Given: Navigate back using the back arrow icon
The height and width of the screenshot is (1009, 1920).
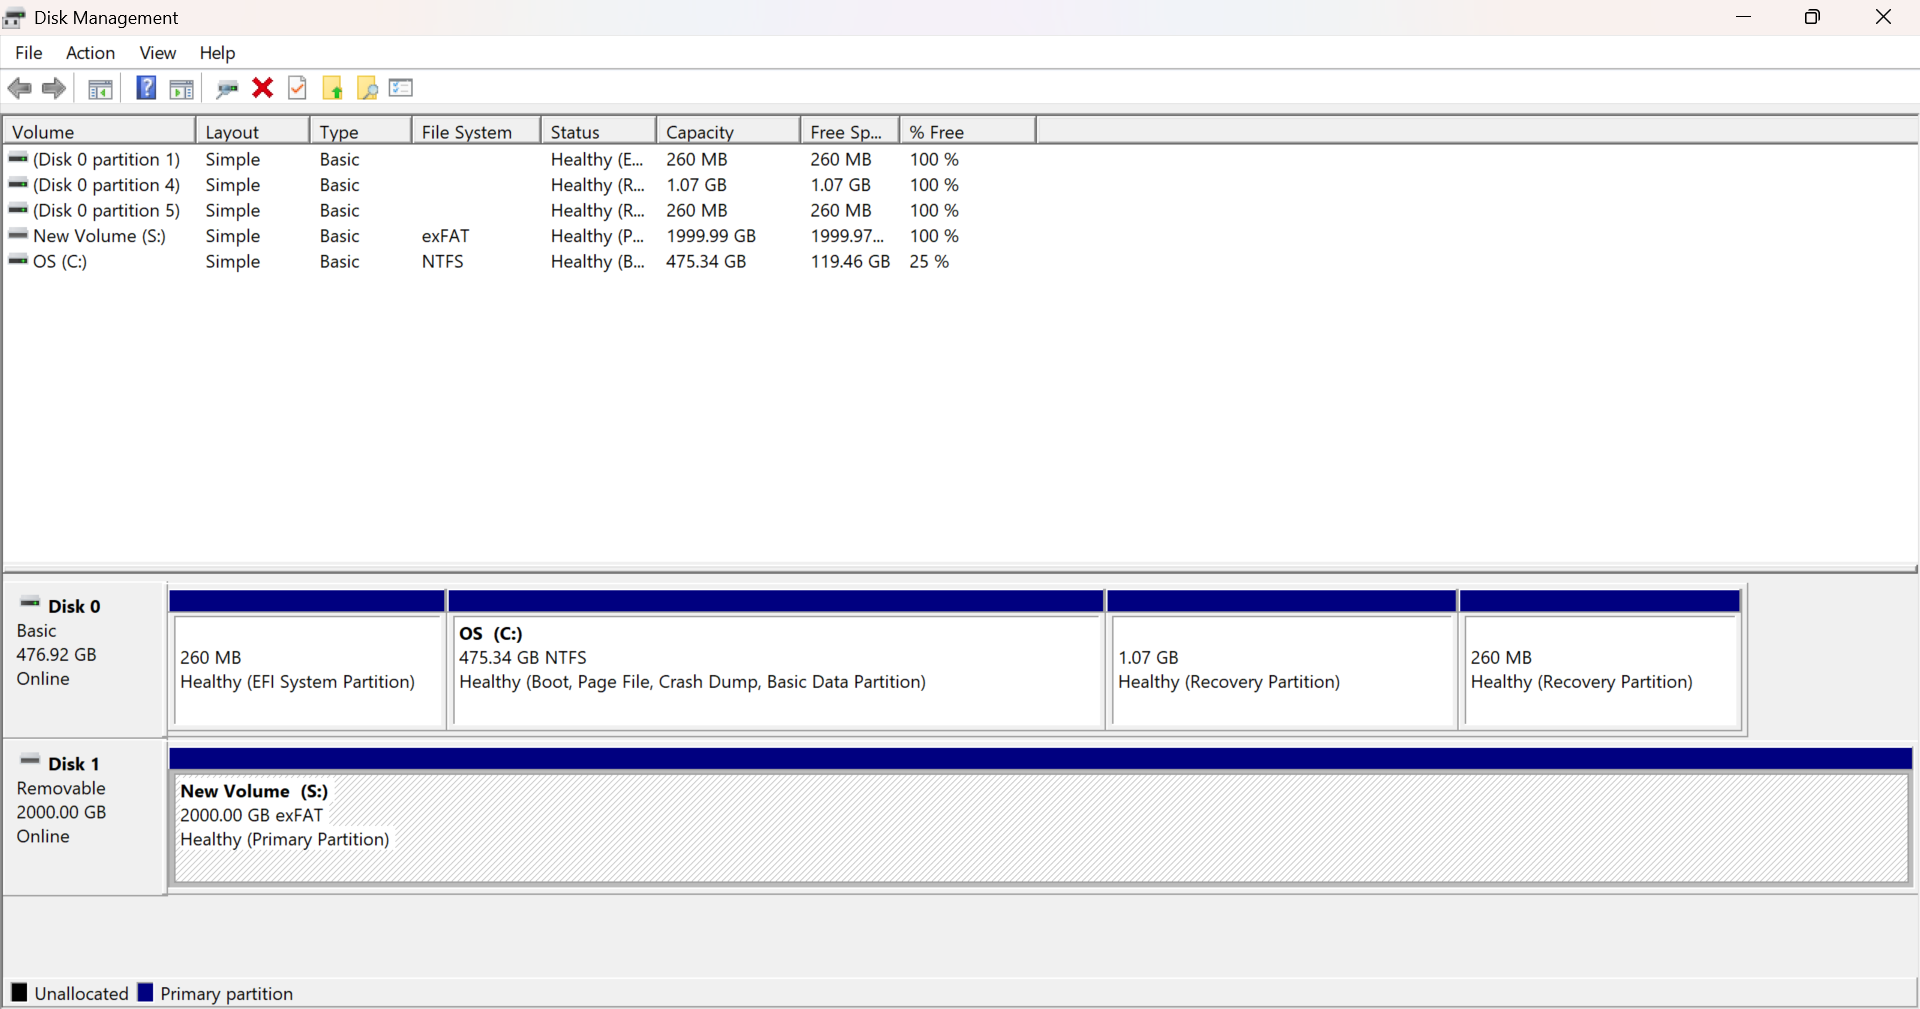Looking at the screenshot, I should (x=19, y=88).
